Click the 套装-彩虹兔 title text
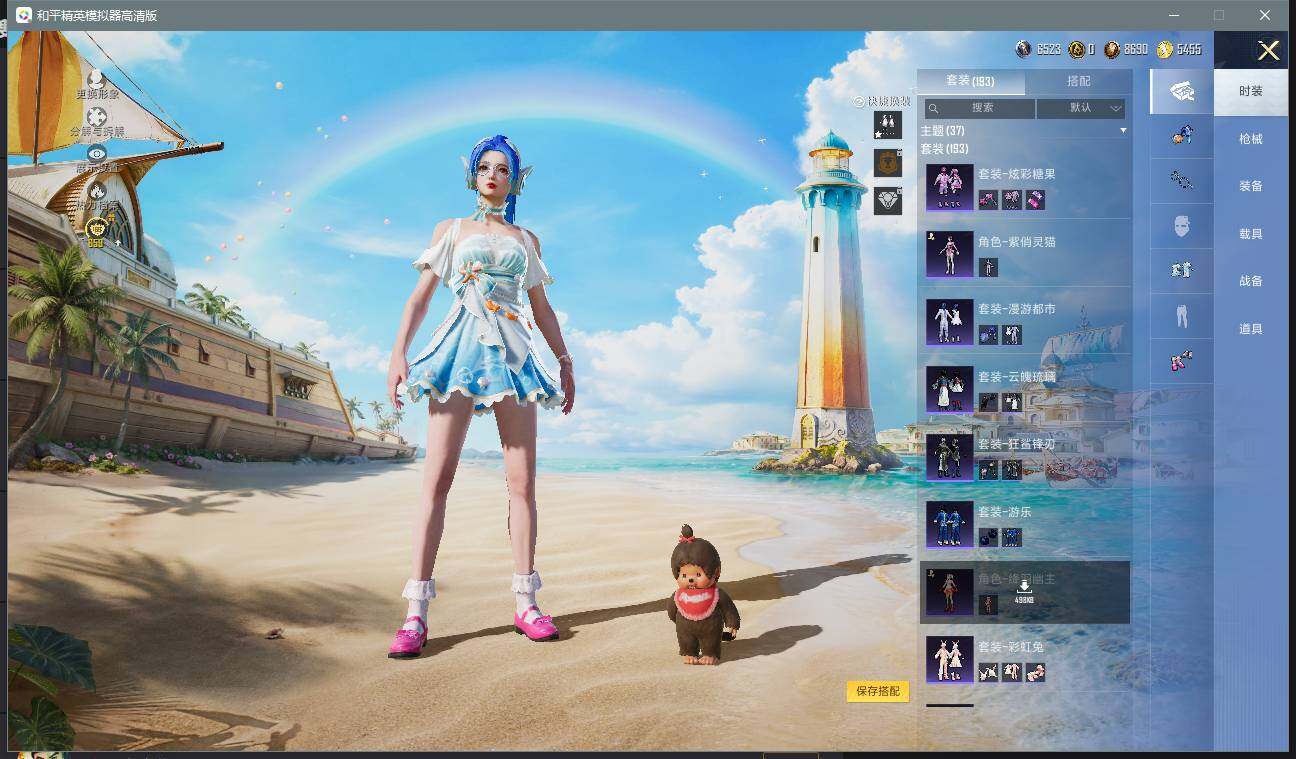1296x759 pixels. click(x=1011, y=647)
